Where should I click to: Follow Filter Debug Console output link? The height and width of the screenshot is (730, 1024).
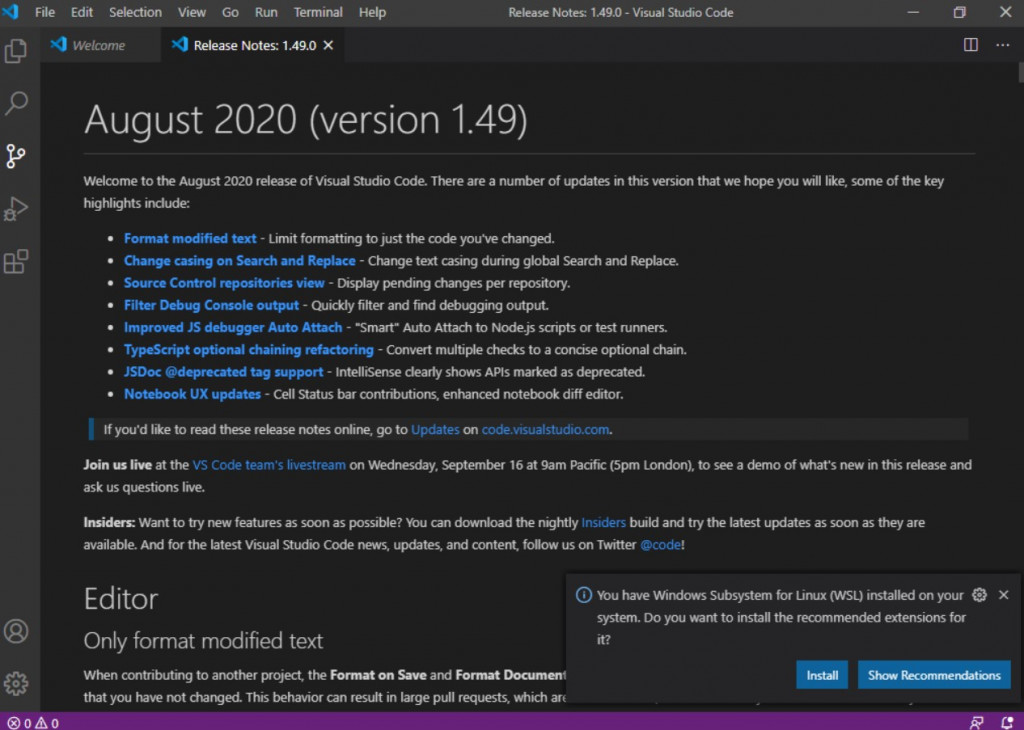[x=211, y=305]
